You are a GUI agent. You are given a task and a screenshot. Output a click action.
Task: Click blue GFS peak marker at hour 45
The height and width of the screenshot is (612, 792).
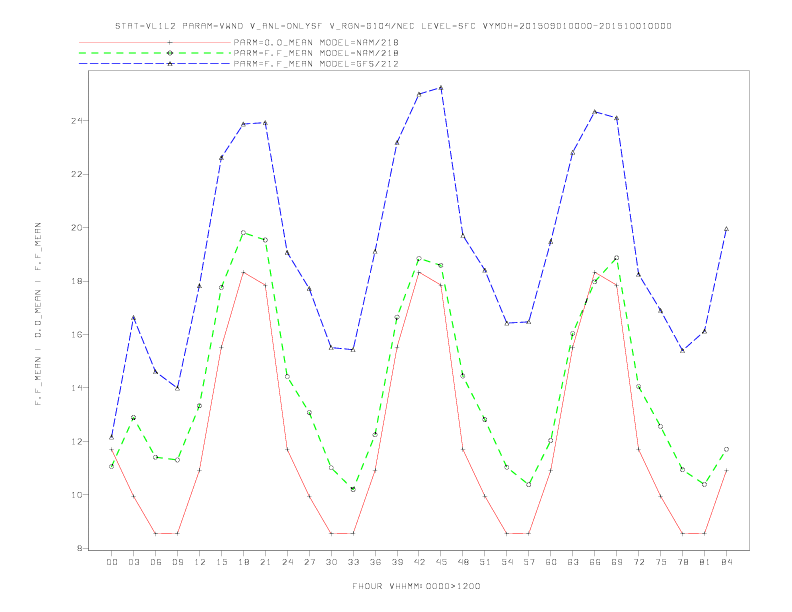pos(441,88)
